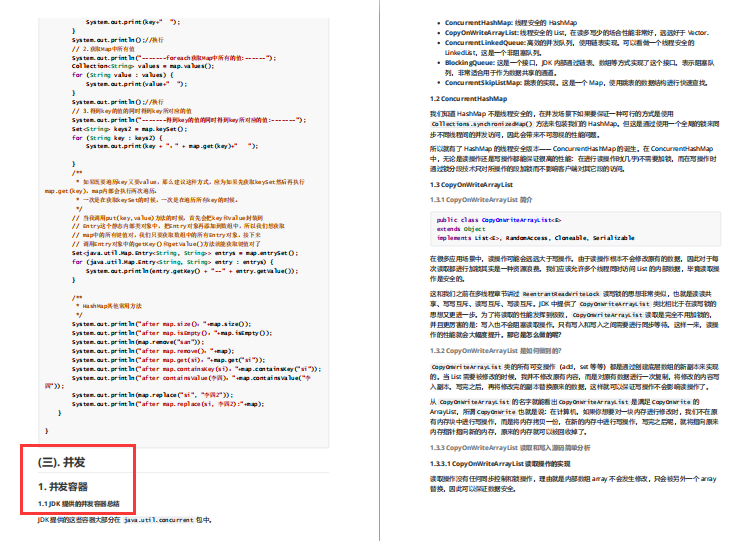Click the bullet term "ConcurrentLinkedQueue:"
Image resolution: width=744 pixels, height=541 pixels.
485,43
